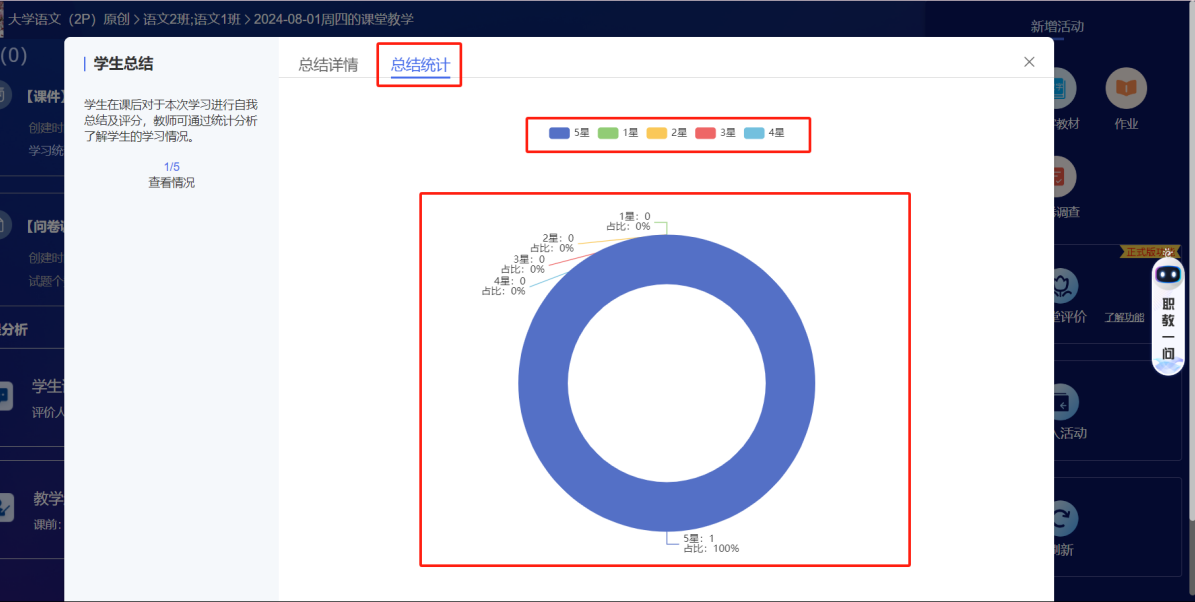
Task: Select the 总结统计 tab
Action: tap(420, 65)
